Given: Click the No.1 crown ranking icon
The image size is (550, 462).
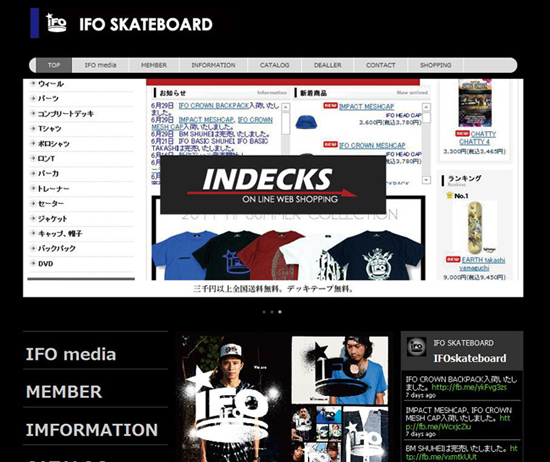Looking at the screenshot, I should (x=449, y=195).
